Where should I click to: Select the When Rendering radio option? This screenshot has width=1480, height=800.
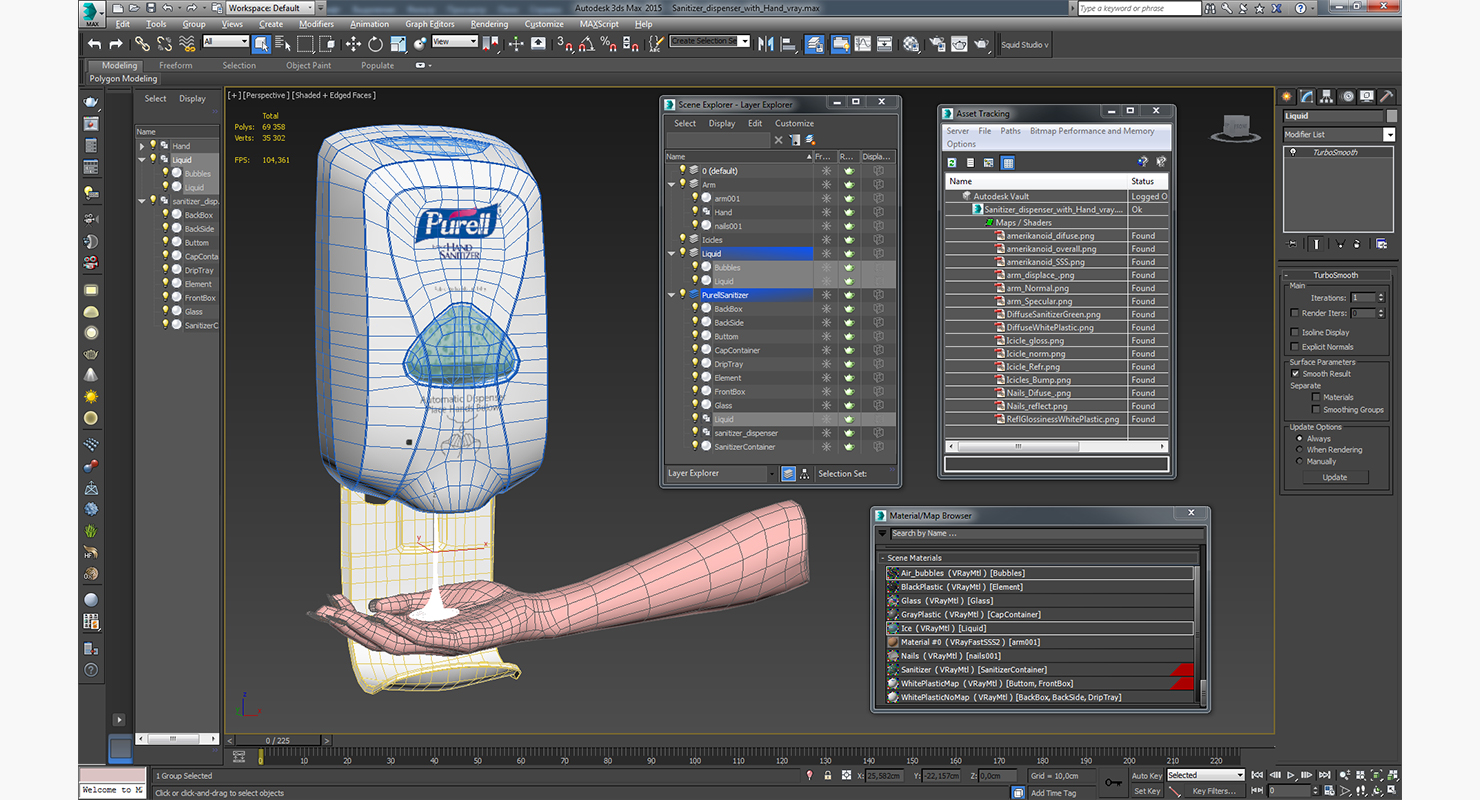tap(1300, 450)
